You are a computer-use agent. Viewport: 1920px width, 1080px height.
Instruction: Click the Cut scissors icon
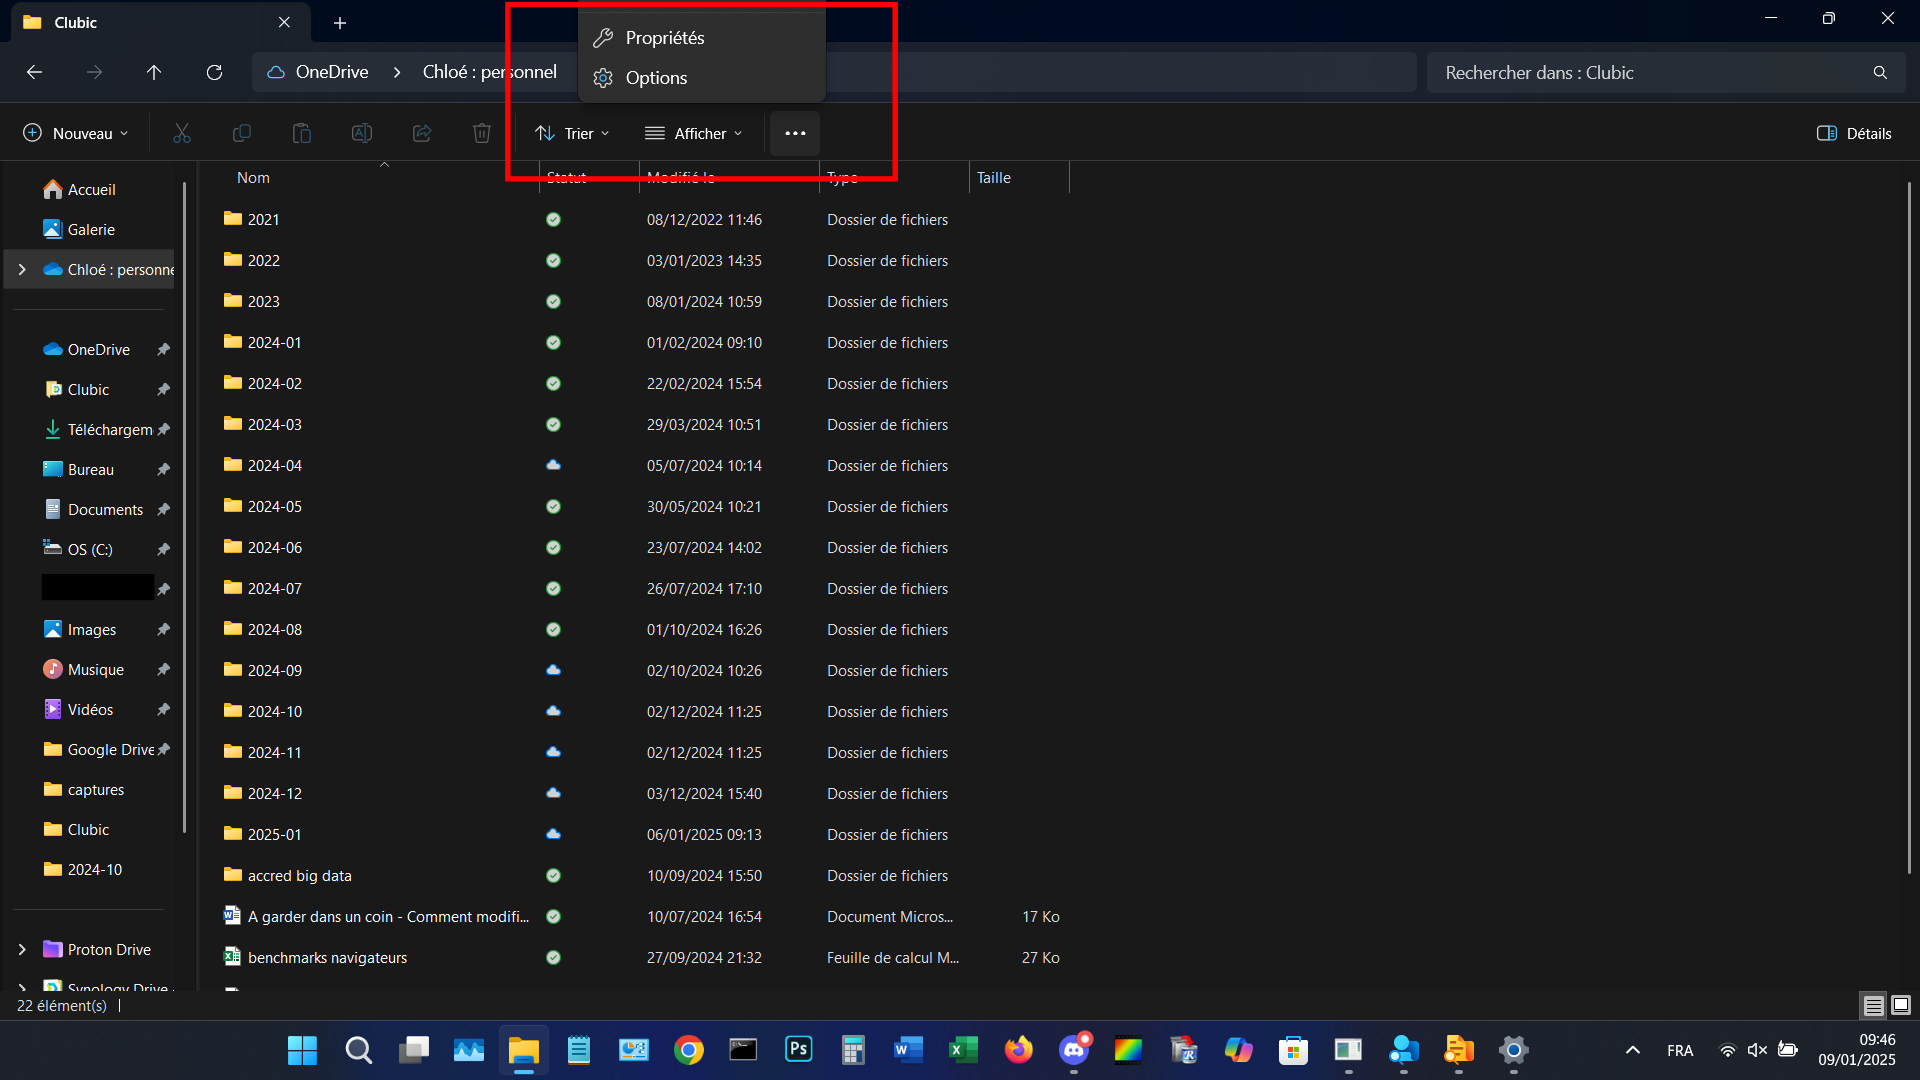182,133
